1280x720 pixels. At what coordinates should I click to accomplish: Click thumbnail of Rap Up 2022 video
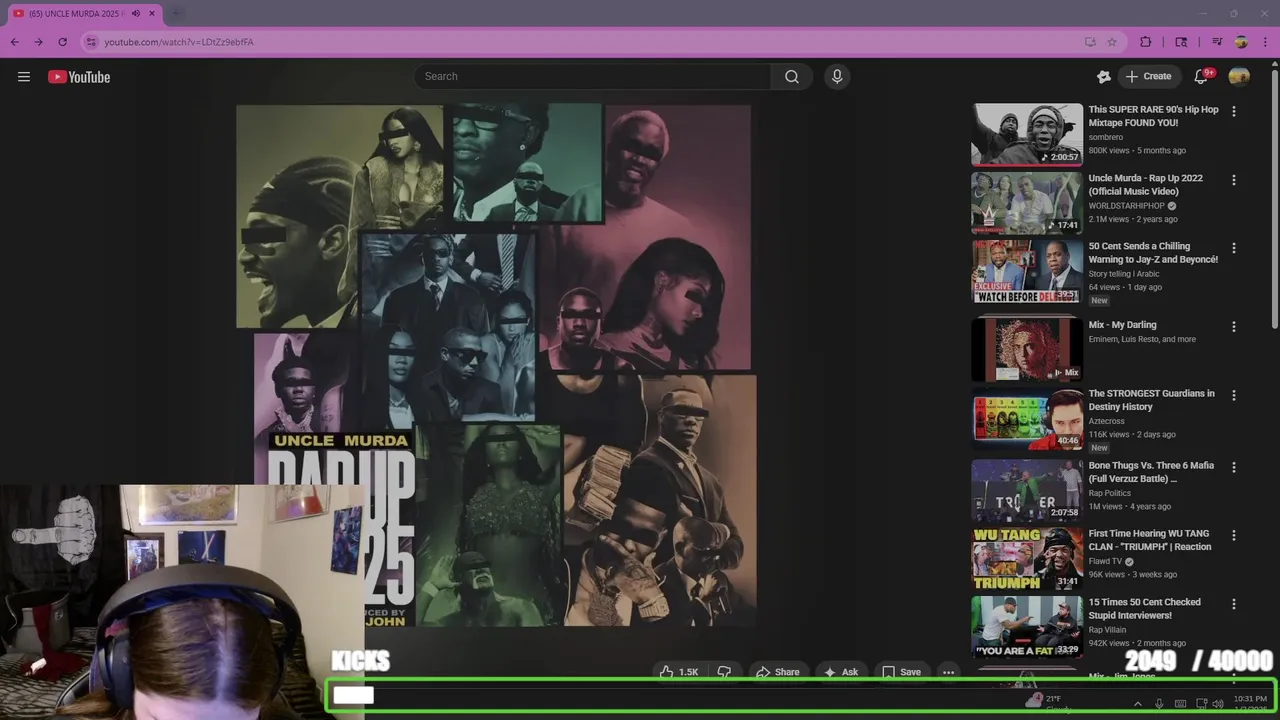[x=1027, y=203]
